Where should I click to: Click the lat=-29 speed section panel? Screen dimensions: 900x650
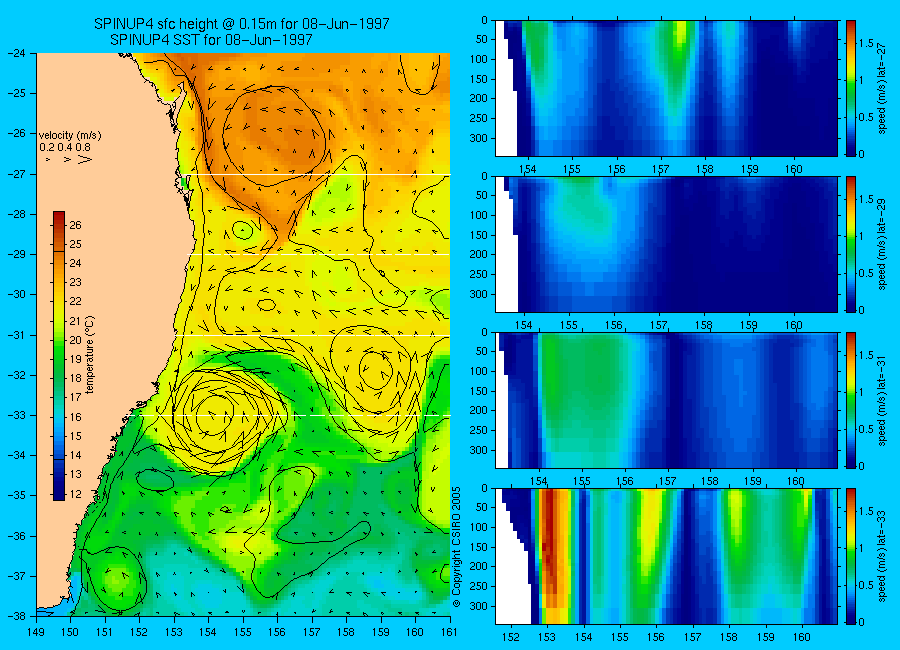click(x=666, y=244)
